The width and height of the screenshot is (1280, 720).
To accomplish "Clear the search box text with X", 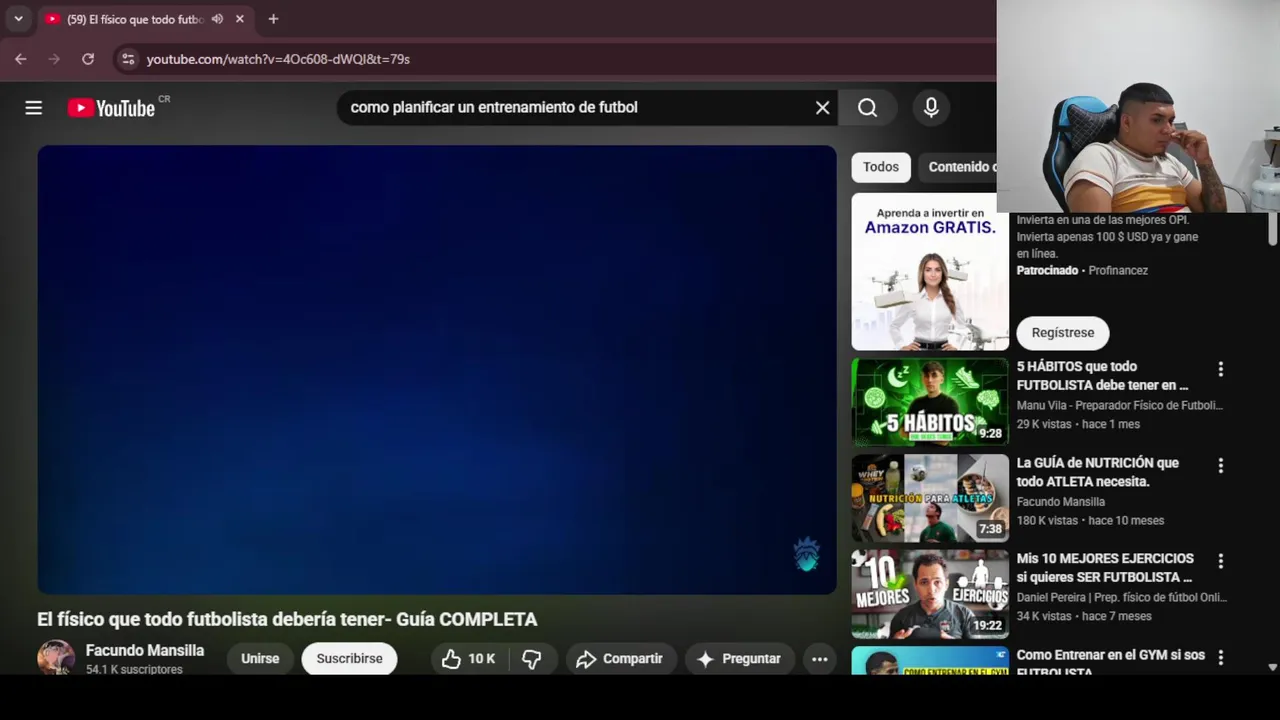I will coord(822,108).
